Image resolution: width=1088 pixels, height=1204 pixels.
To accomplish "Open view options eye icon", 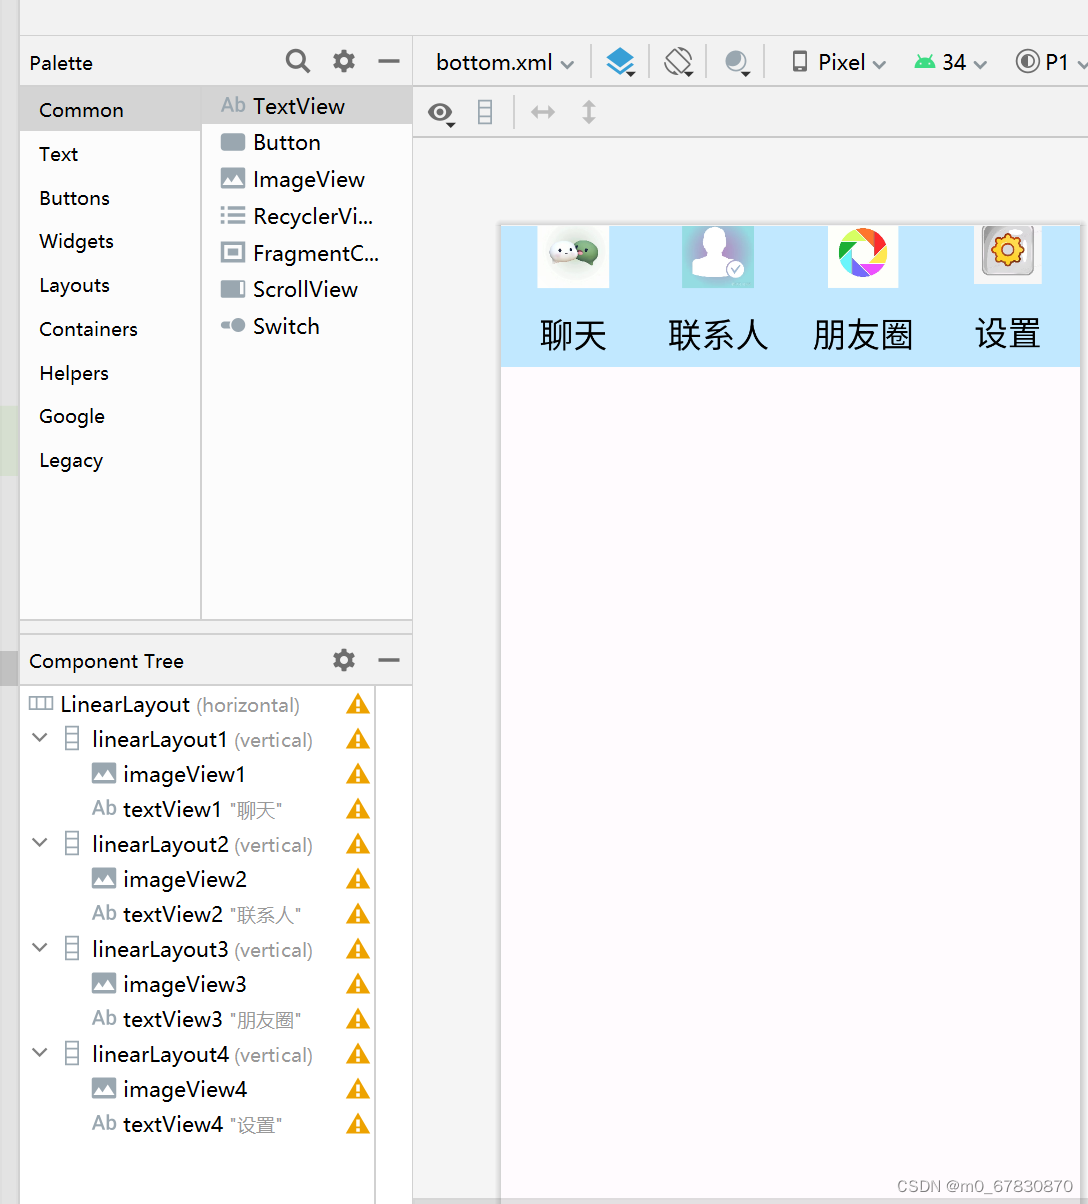I will click(x=441, y=113).
